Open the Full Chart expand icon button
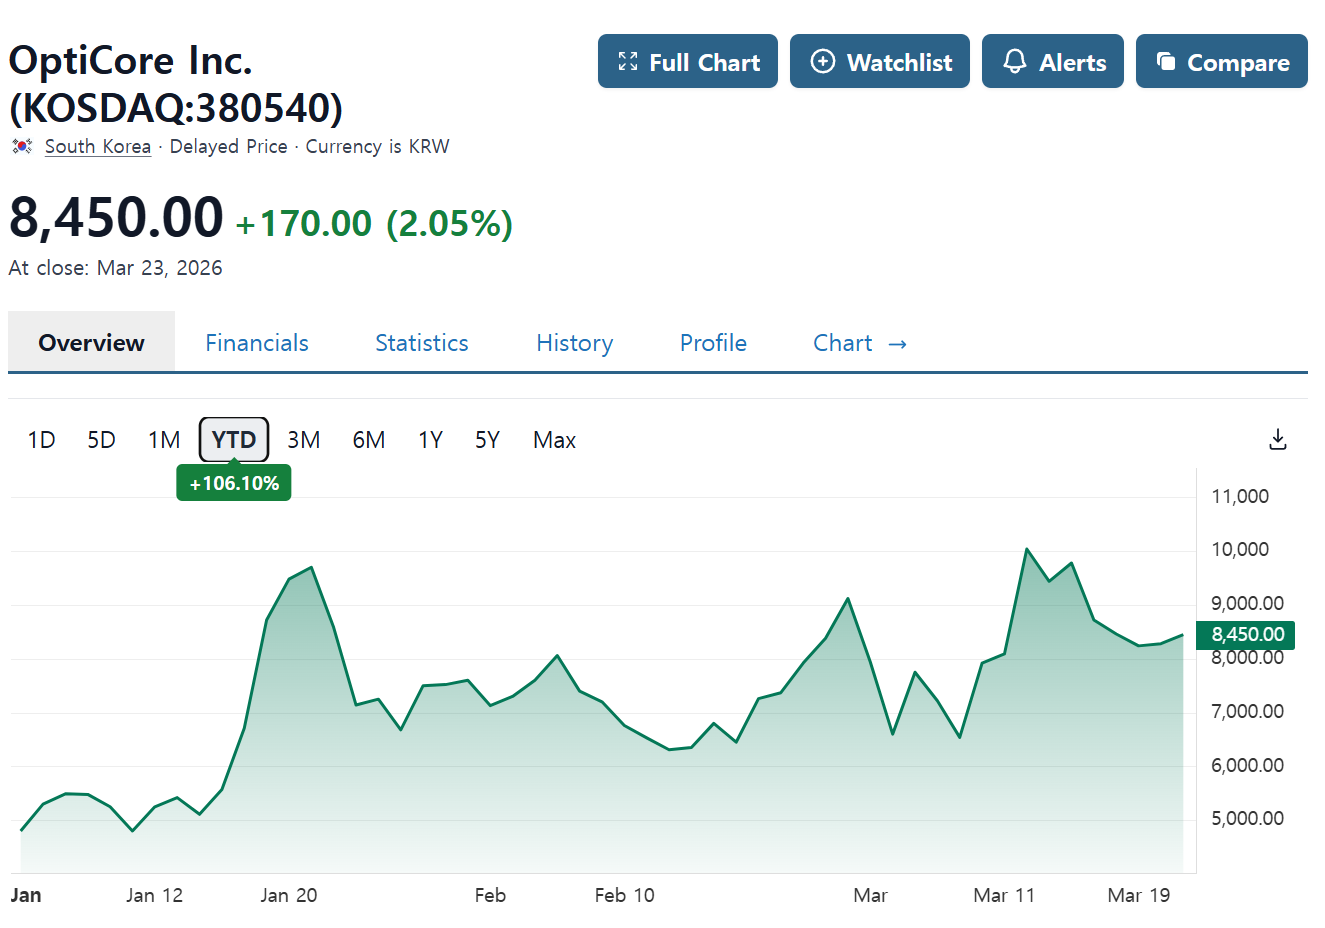Image resolution: width=1325 pixels, height=928 pixels. (628, 61)
